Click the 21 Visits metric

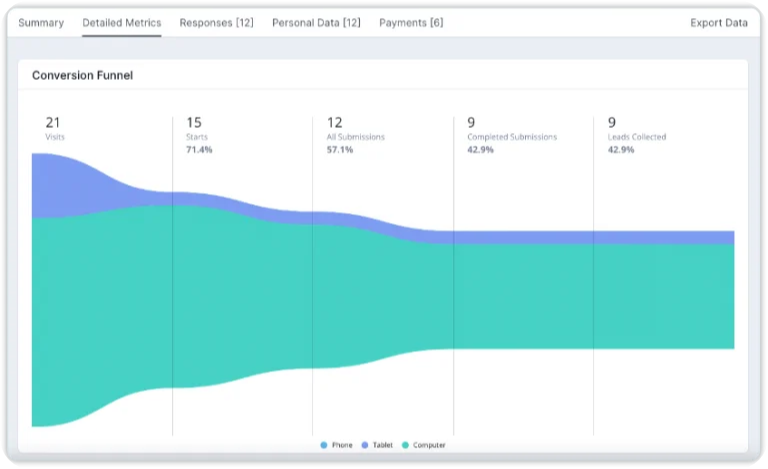tap(55, 128)
